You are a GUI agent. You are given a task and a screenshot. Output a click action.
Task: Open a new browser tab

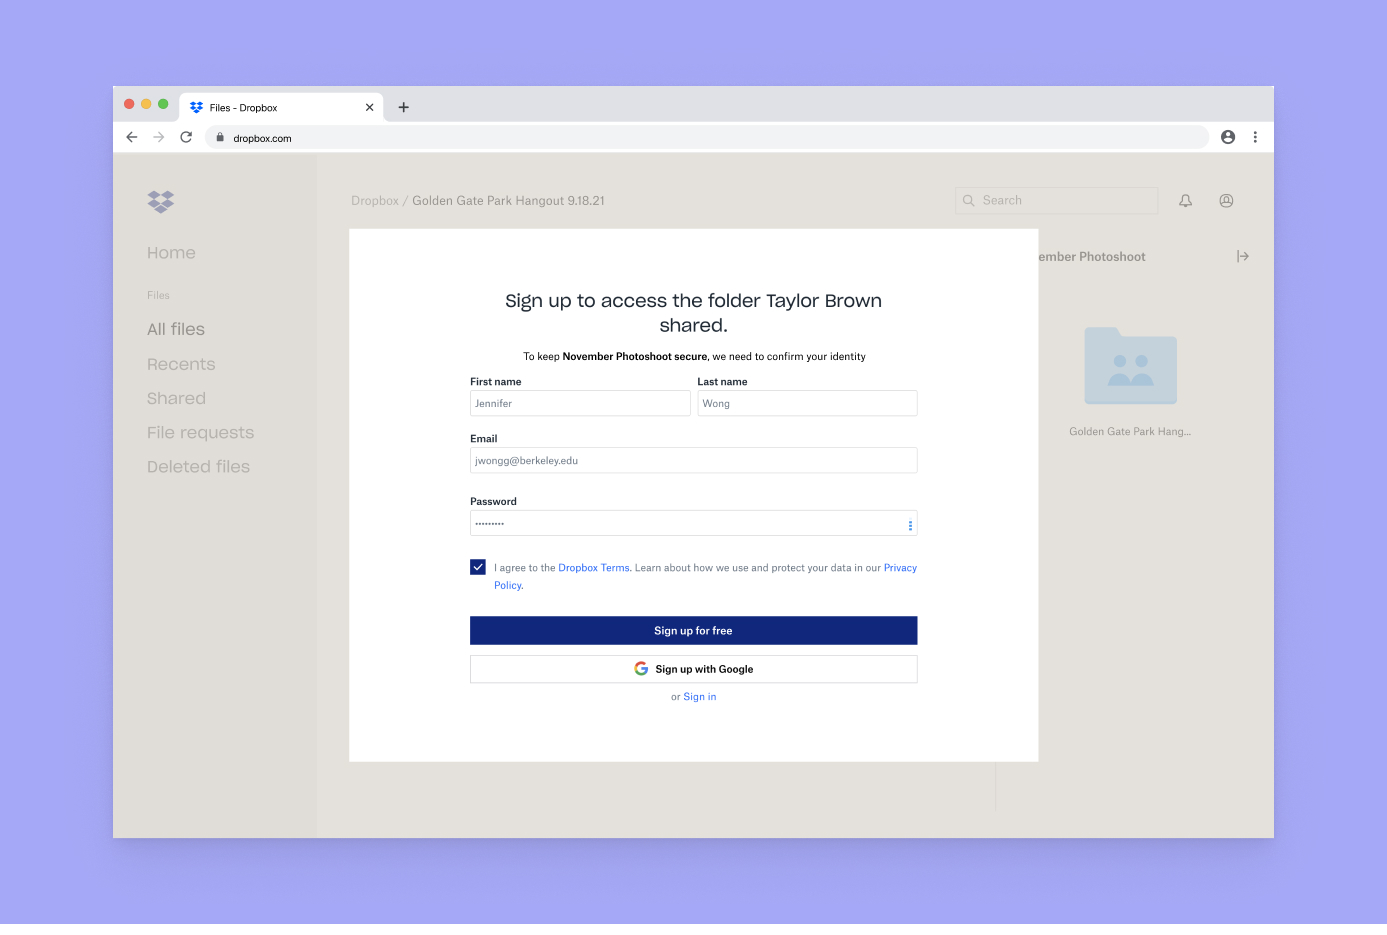point(404,107)
